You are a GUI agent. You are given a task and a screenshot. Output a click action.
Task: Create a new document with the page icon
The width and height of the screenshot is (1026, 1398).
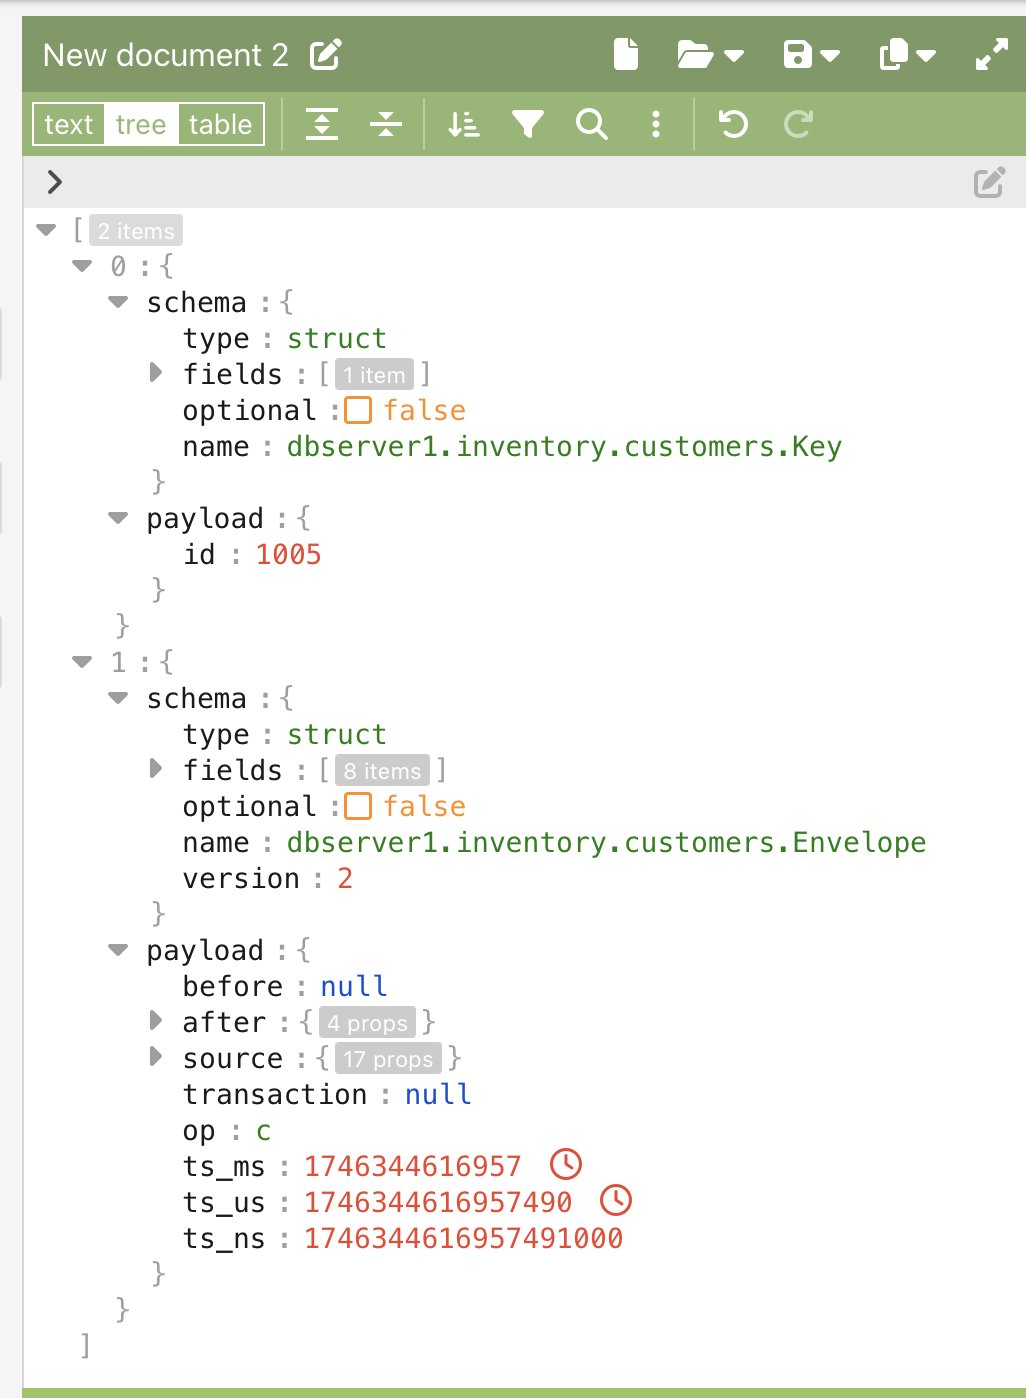pyautogui.click(x=626, y=54)
